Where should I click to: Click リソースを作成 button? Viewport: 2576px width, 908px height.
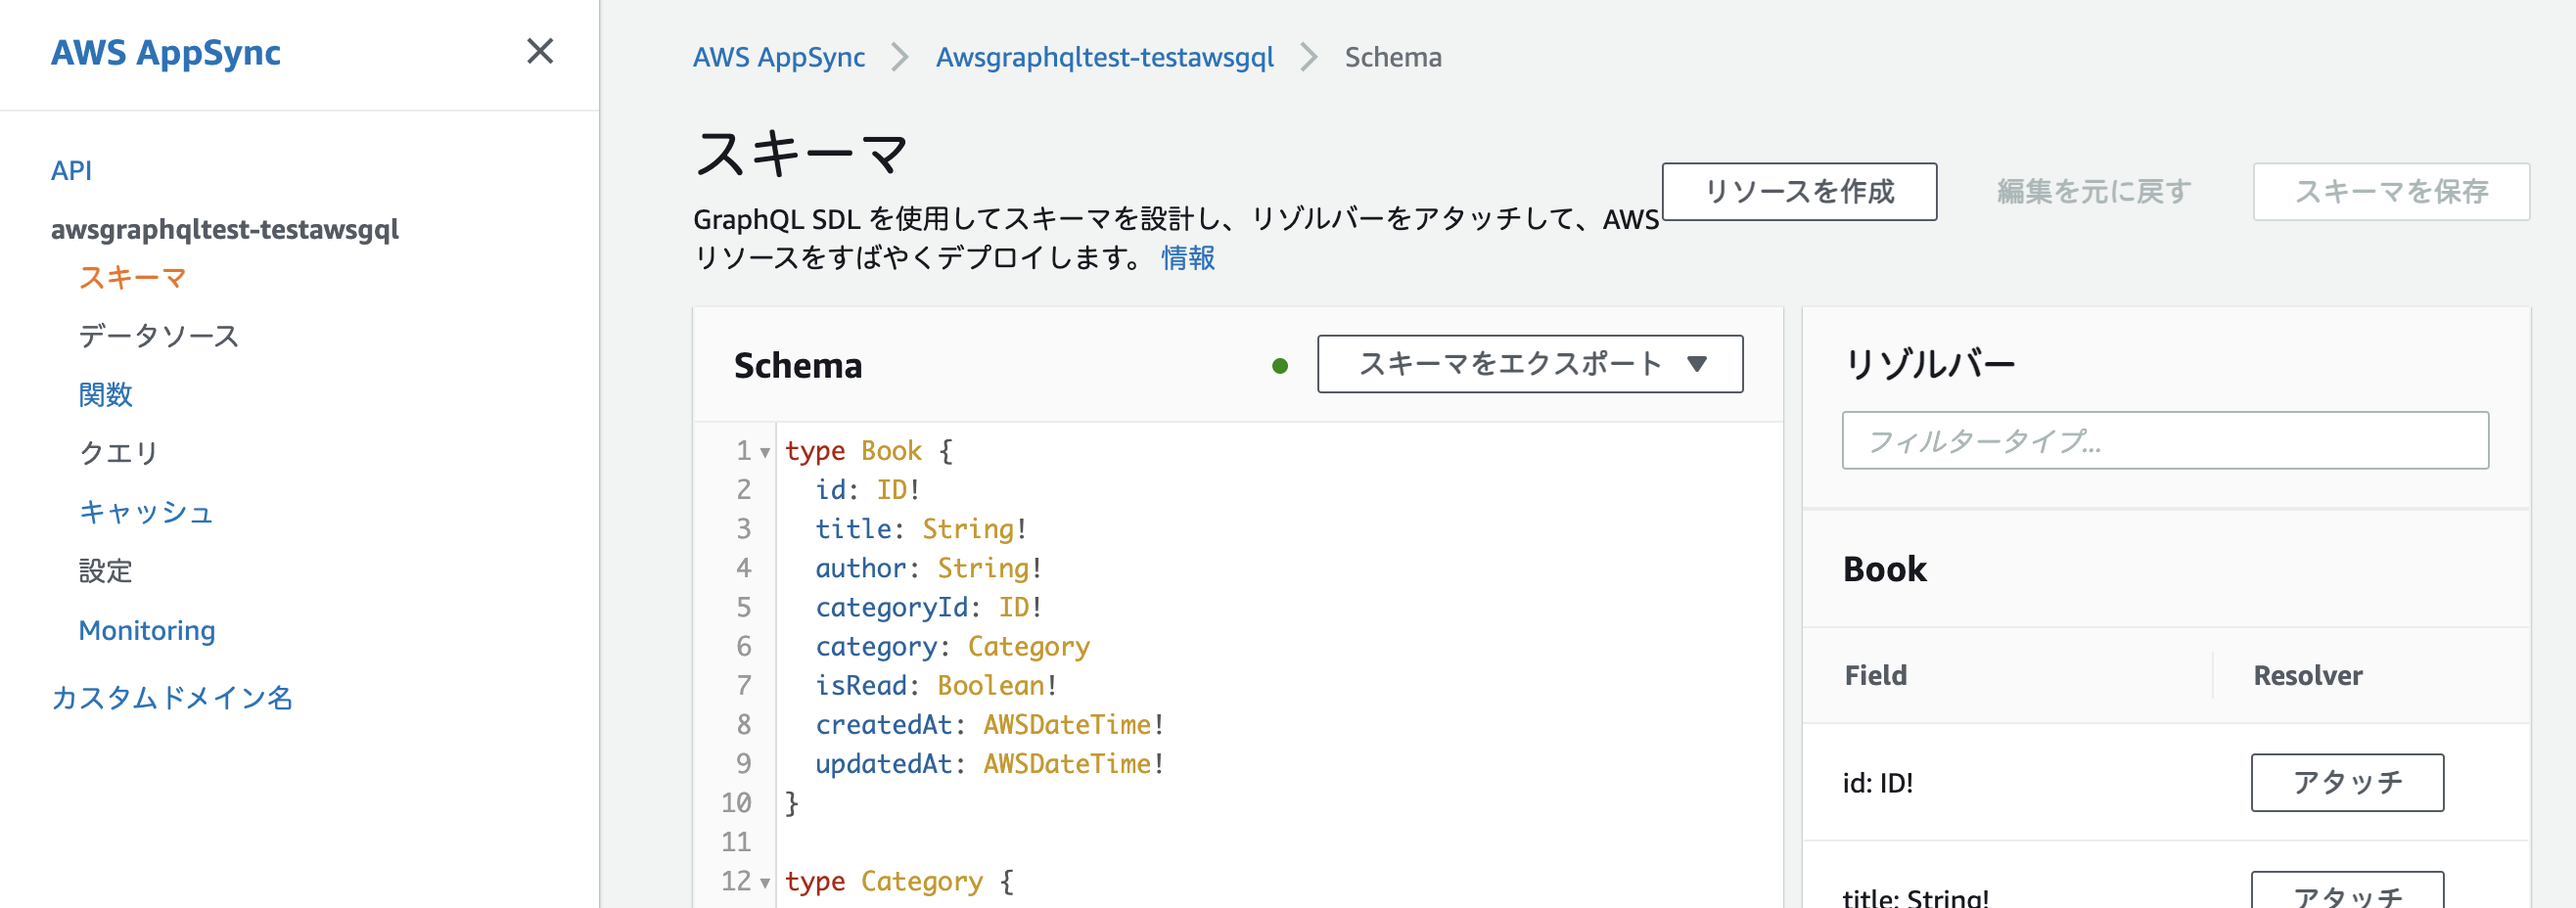click(x=1799, y=191)
